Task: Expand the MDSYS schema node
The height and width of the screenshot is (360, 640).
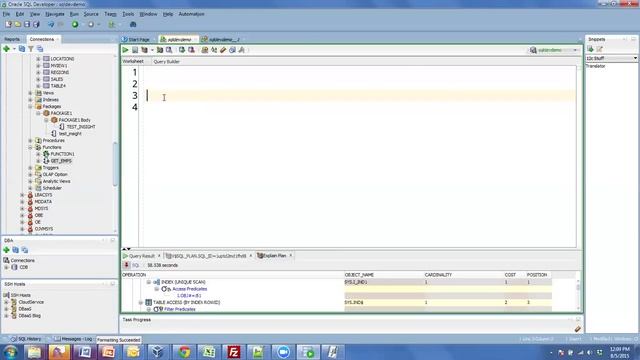Action: pos(22,209)
